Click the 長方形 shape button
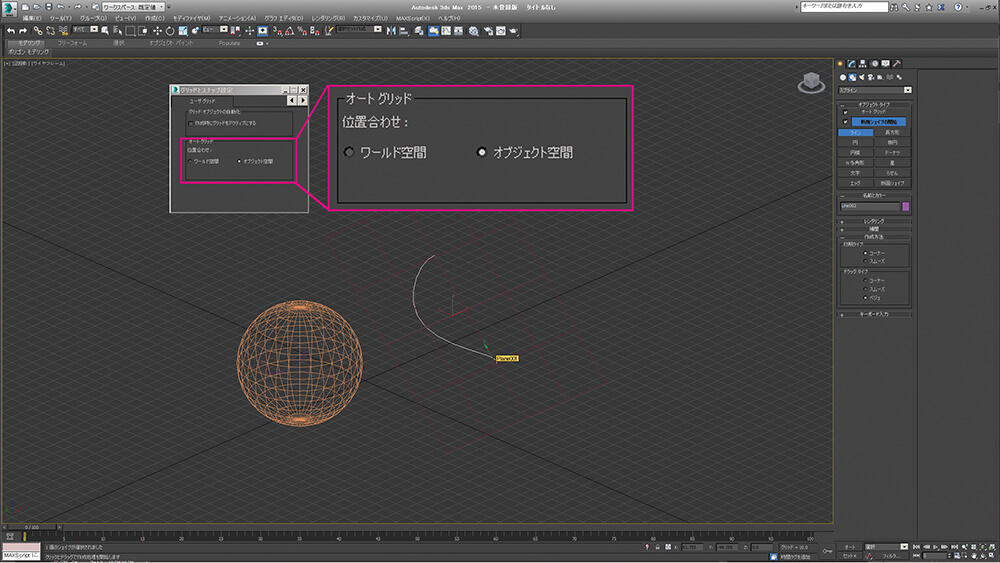This screenshot has width=1000, height=563. 892,133
